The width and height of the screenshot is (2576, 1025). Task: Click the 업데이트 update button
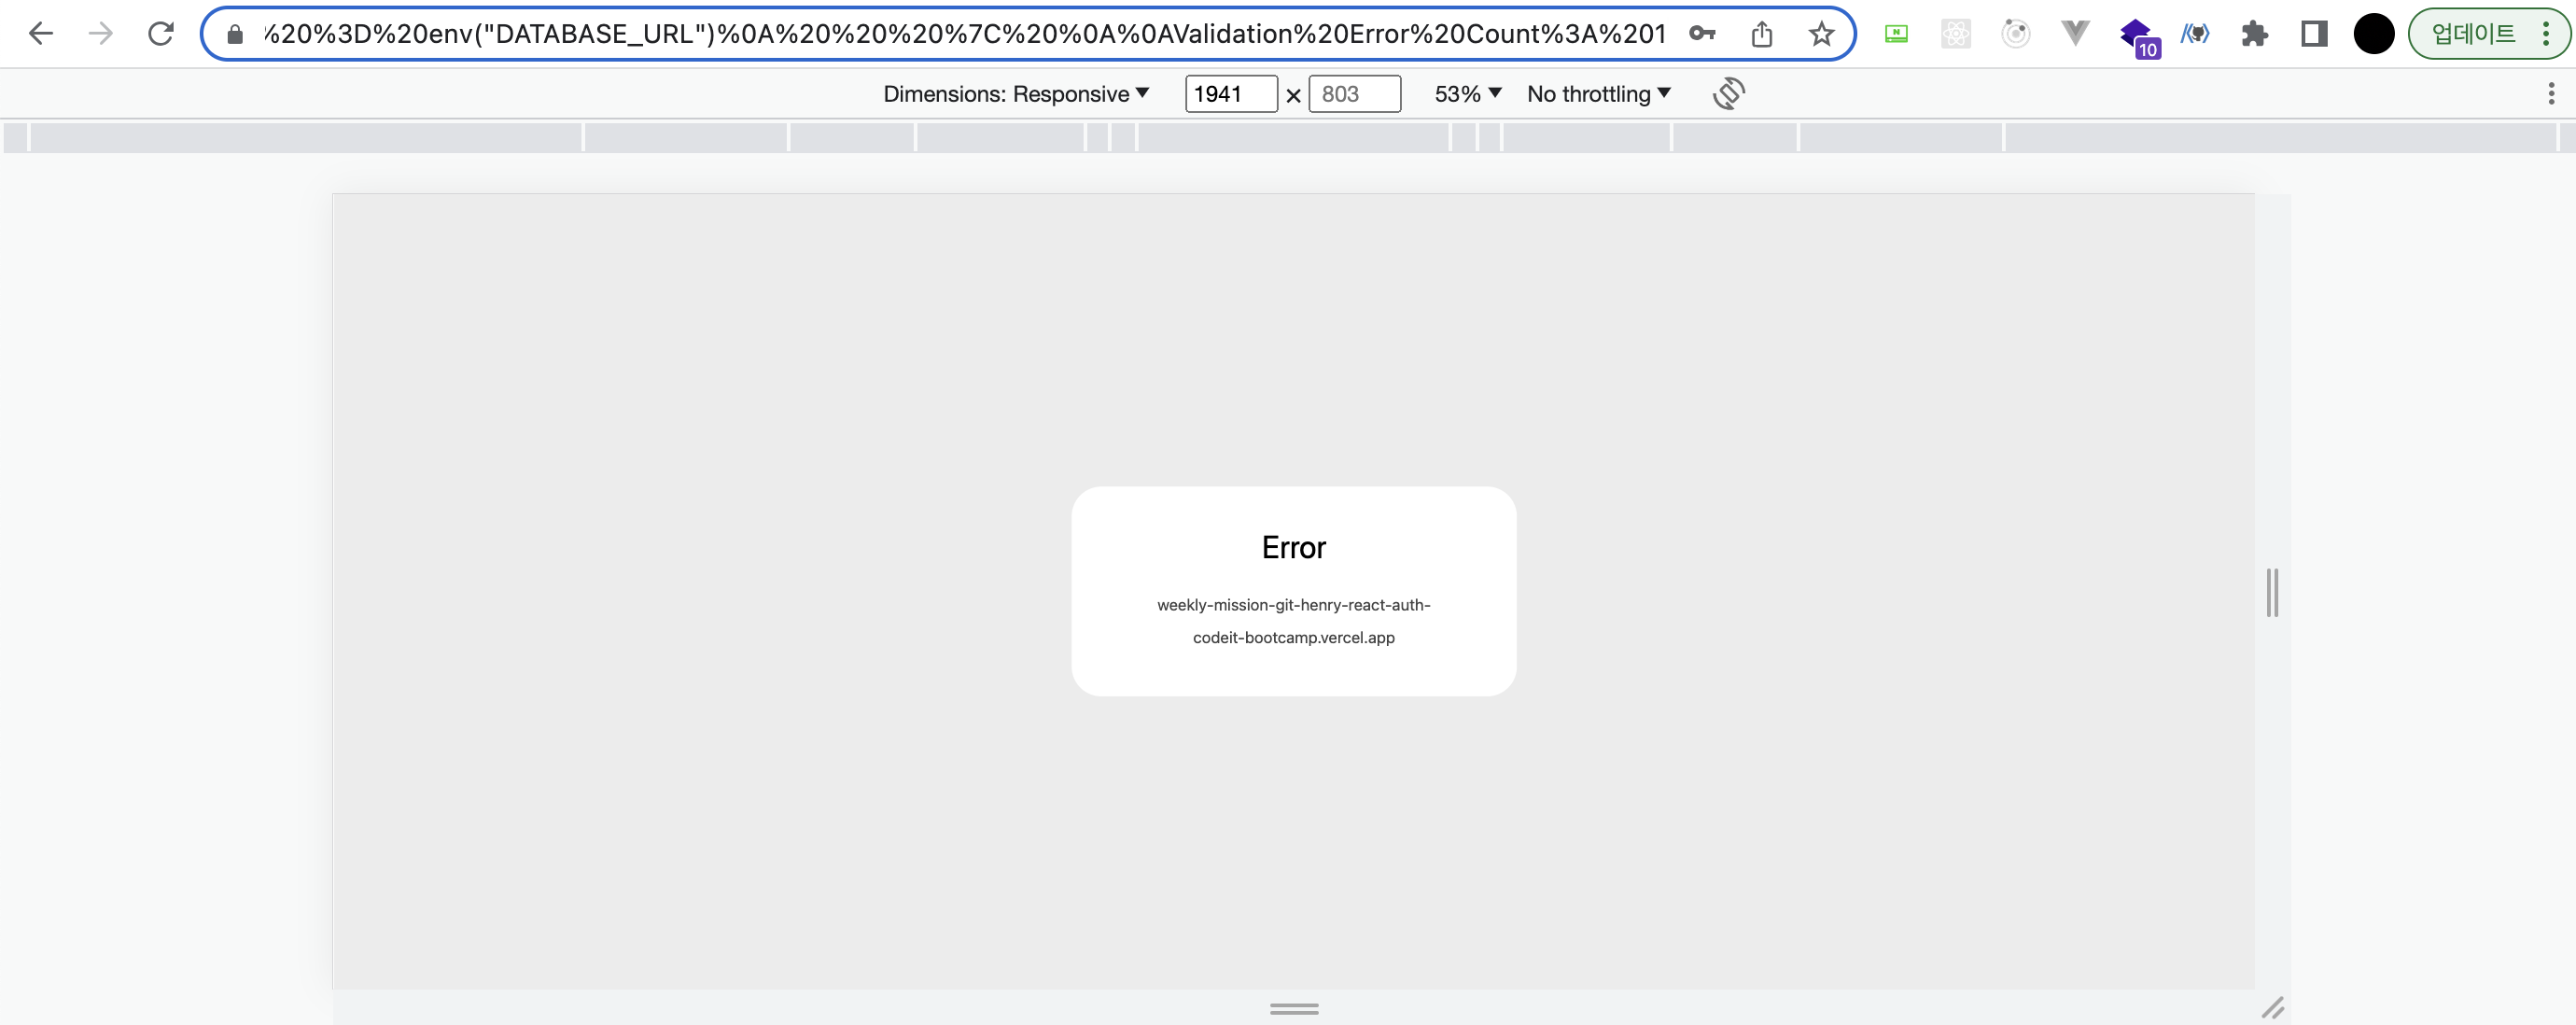[2473, 34]
